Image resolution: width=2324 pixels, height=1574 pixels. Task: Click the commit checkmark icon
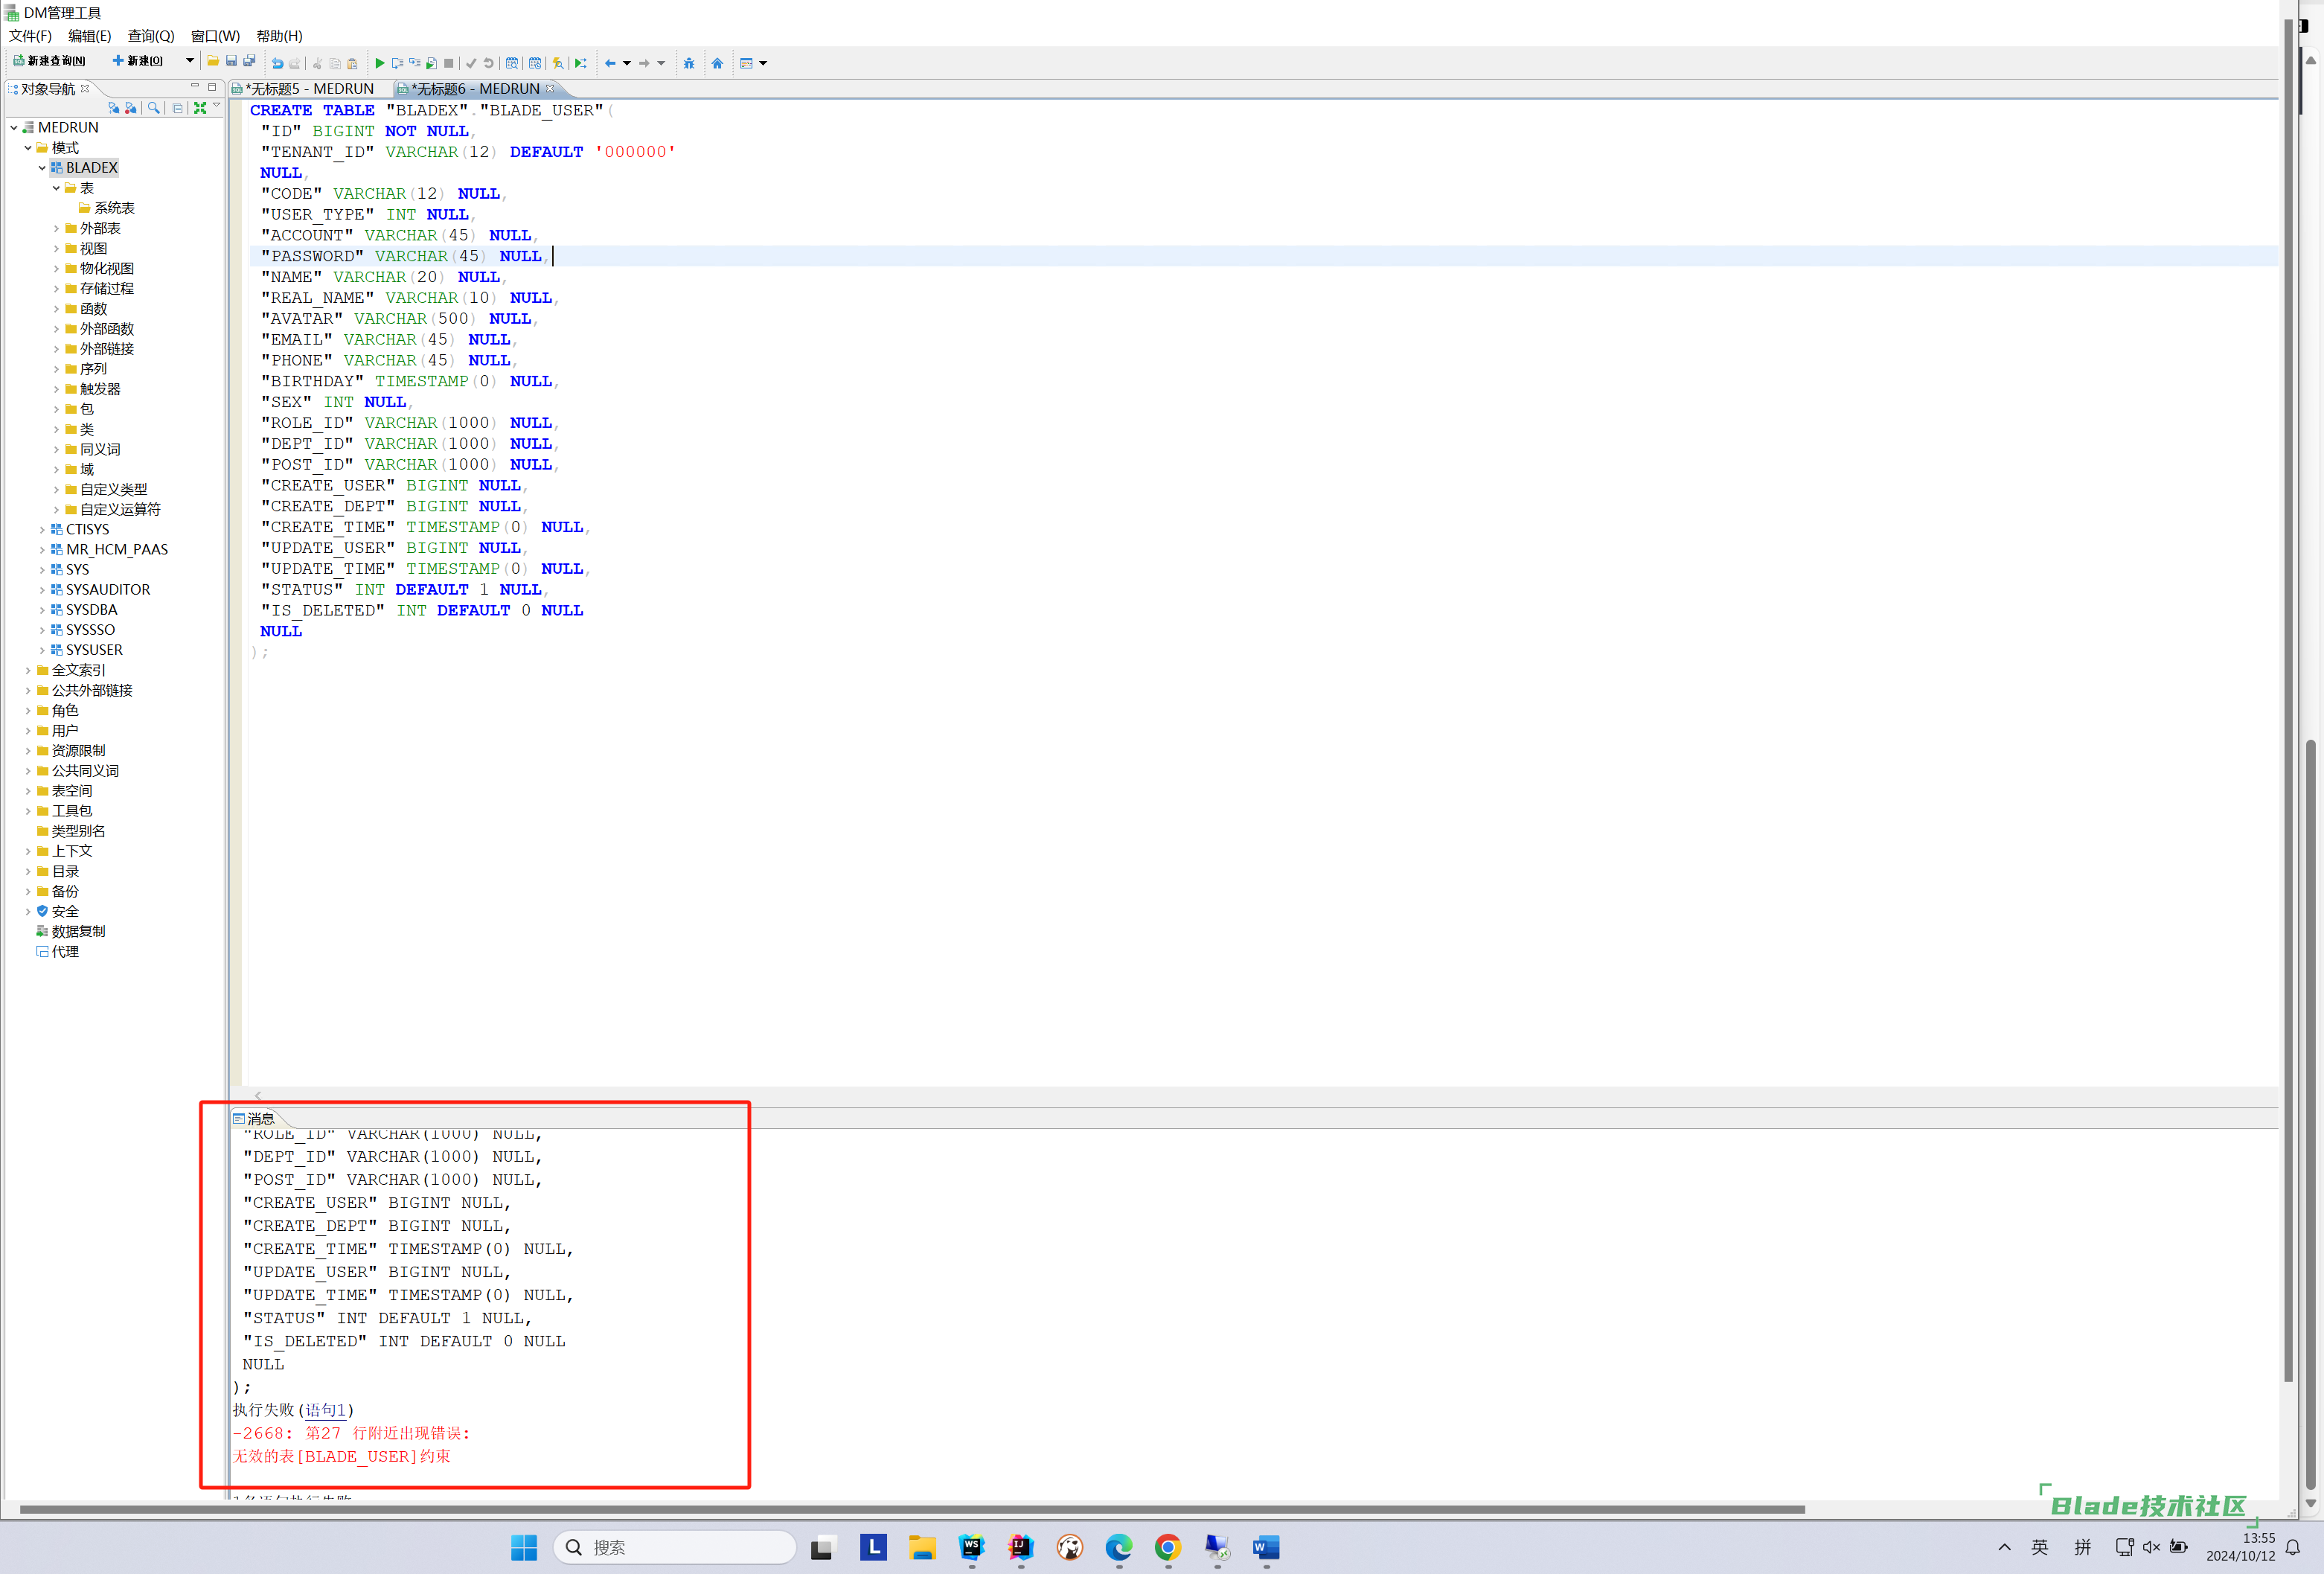471,63
